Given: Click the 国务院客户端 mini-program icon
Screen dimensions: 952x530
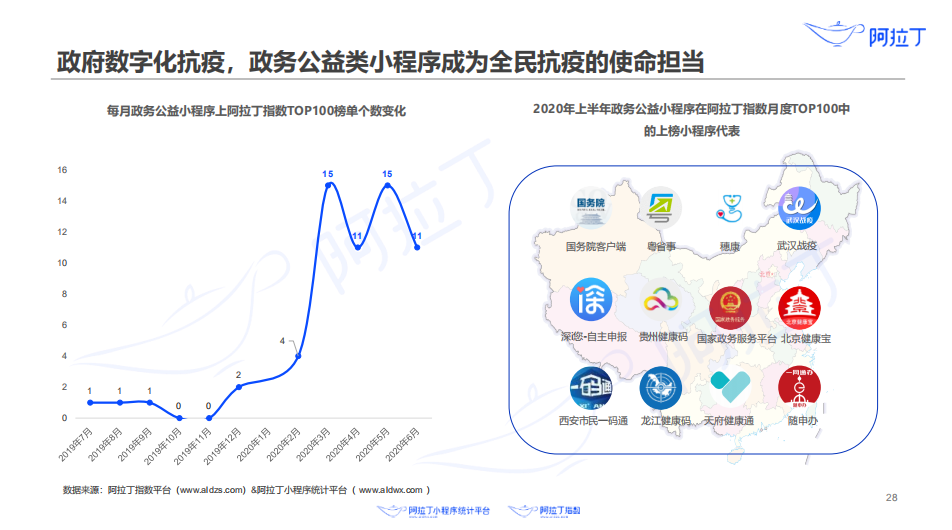Looking at the screenshot, I should pos(591,208).
